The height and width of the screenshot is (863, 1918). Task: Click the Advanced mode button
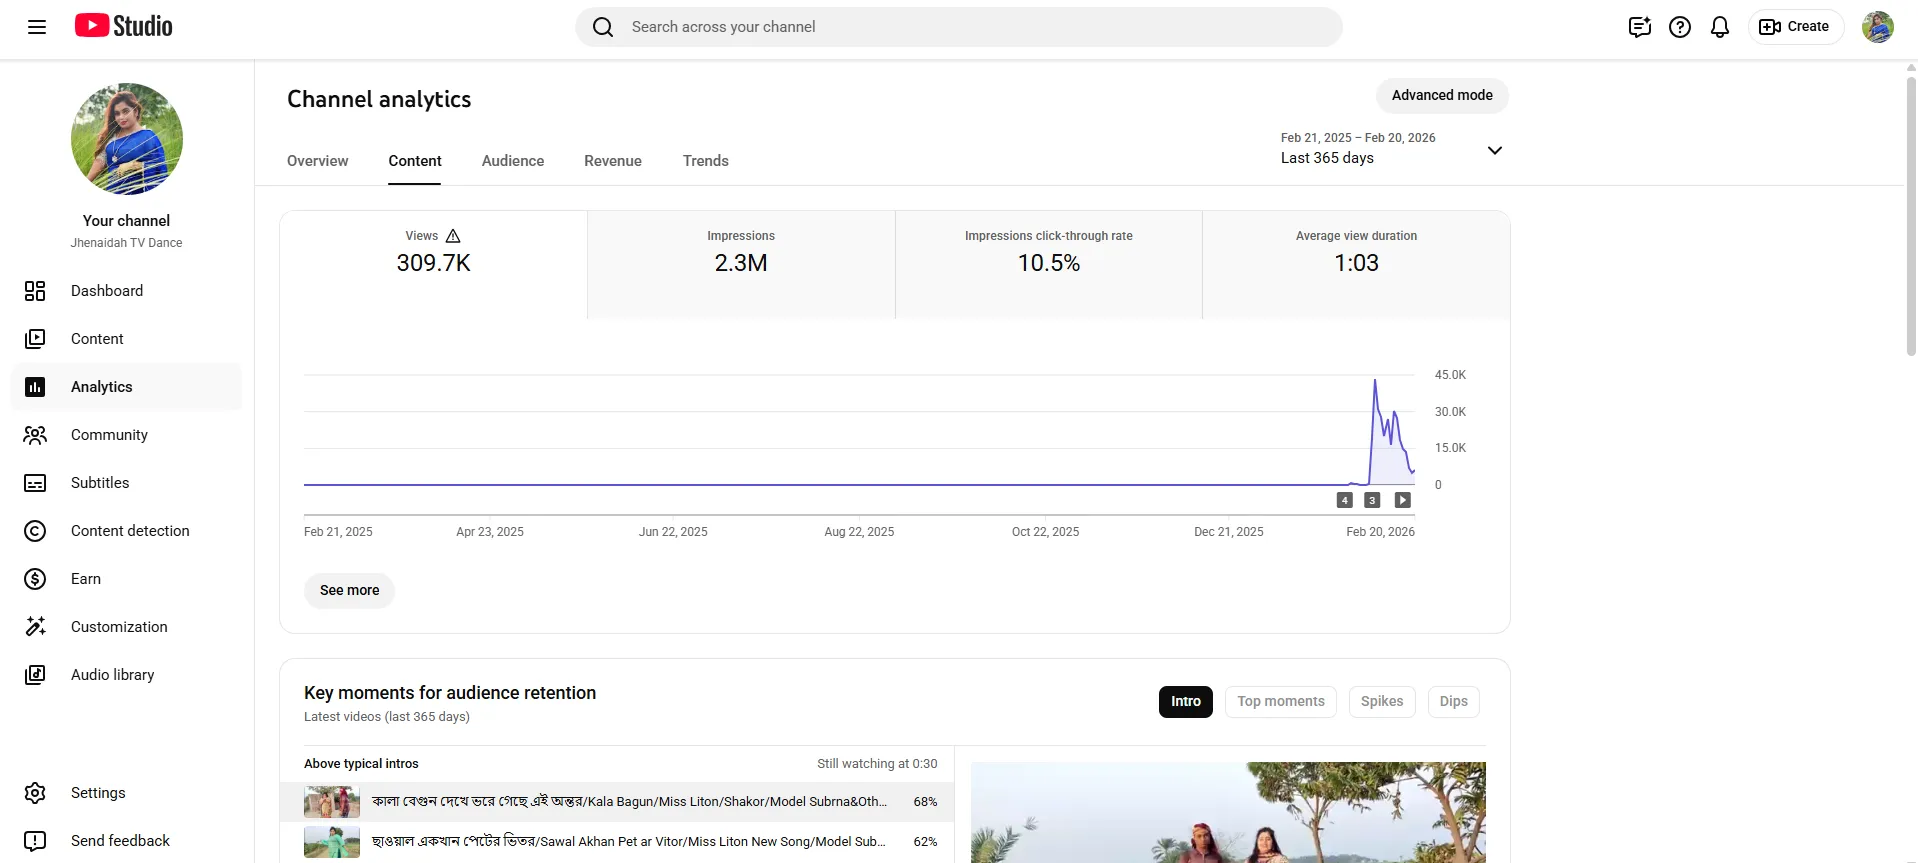point(1442,96)
